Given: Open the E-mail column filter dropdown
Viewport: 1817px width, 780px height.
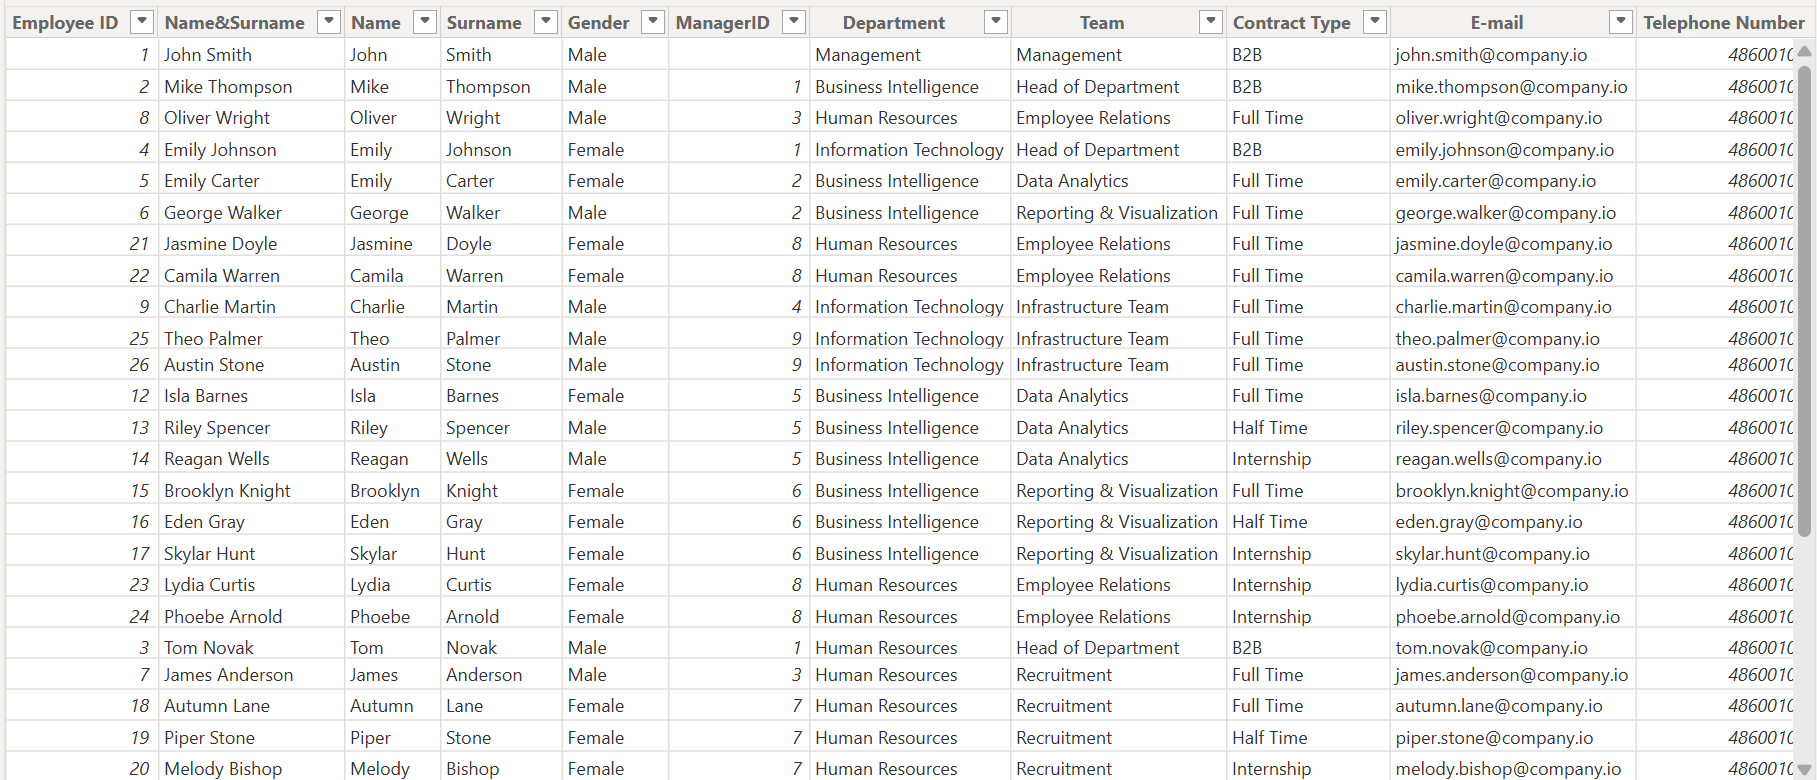Looking at the screenshot, I should [x=1621, y=22].
